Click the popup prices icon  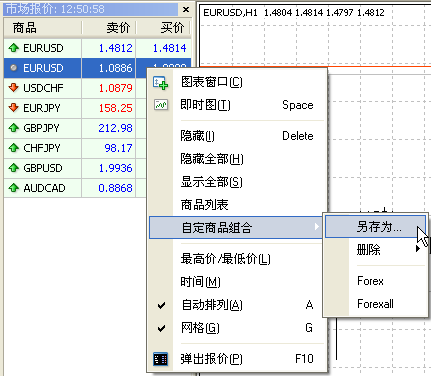(x=160, y=359)
